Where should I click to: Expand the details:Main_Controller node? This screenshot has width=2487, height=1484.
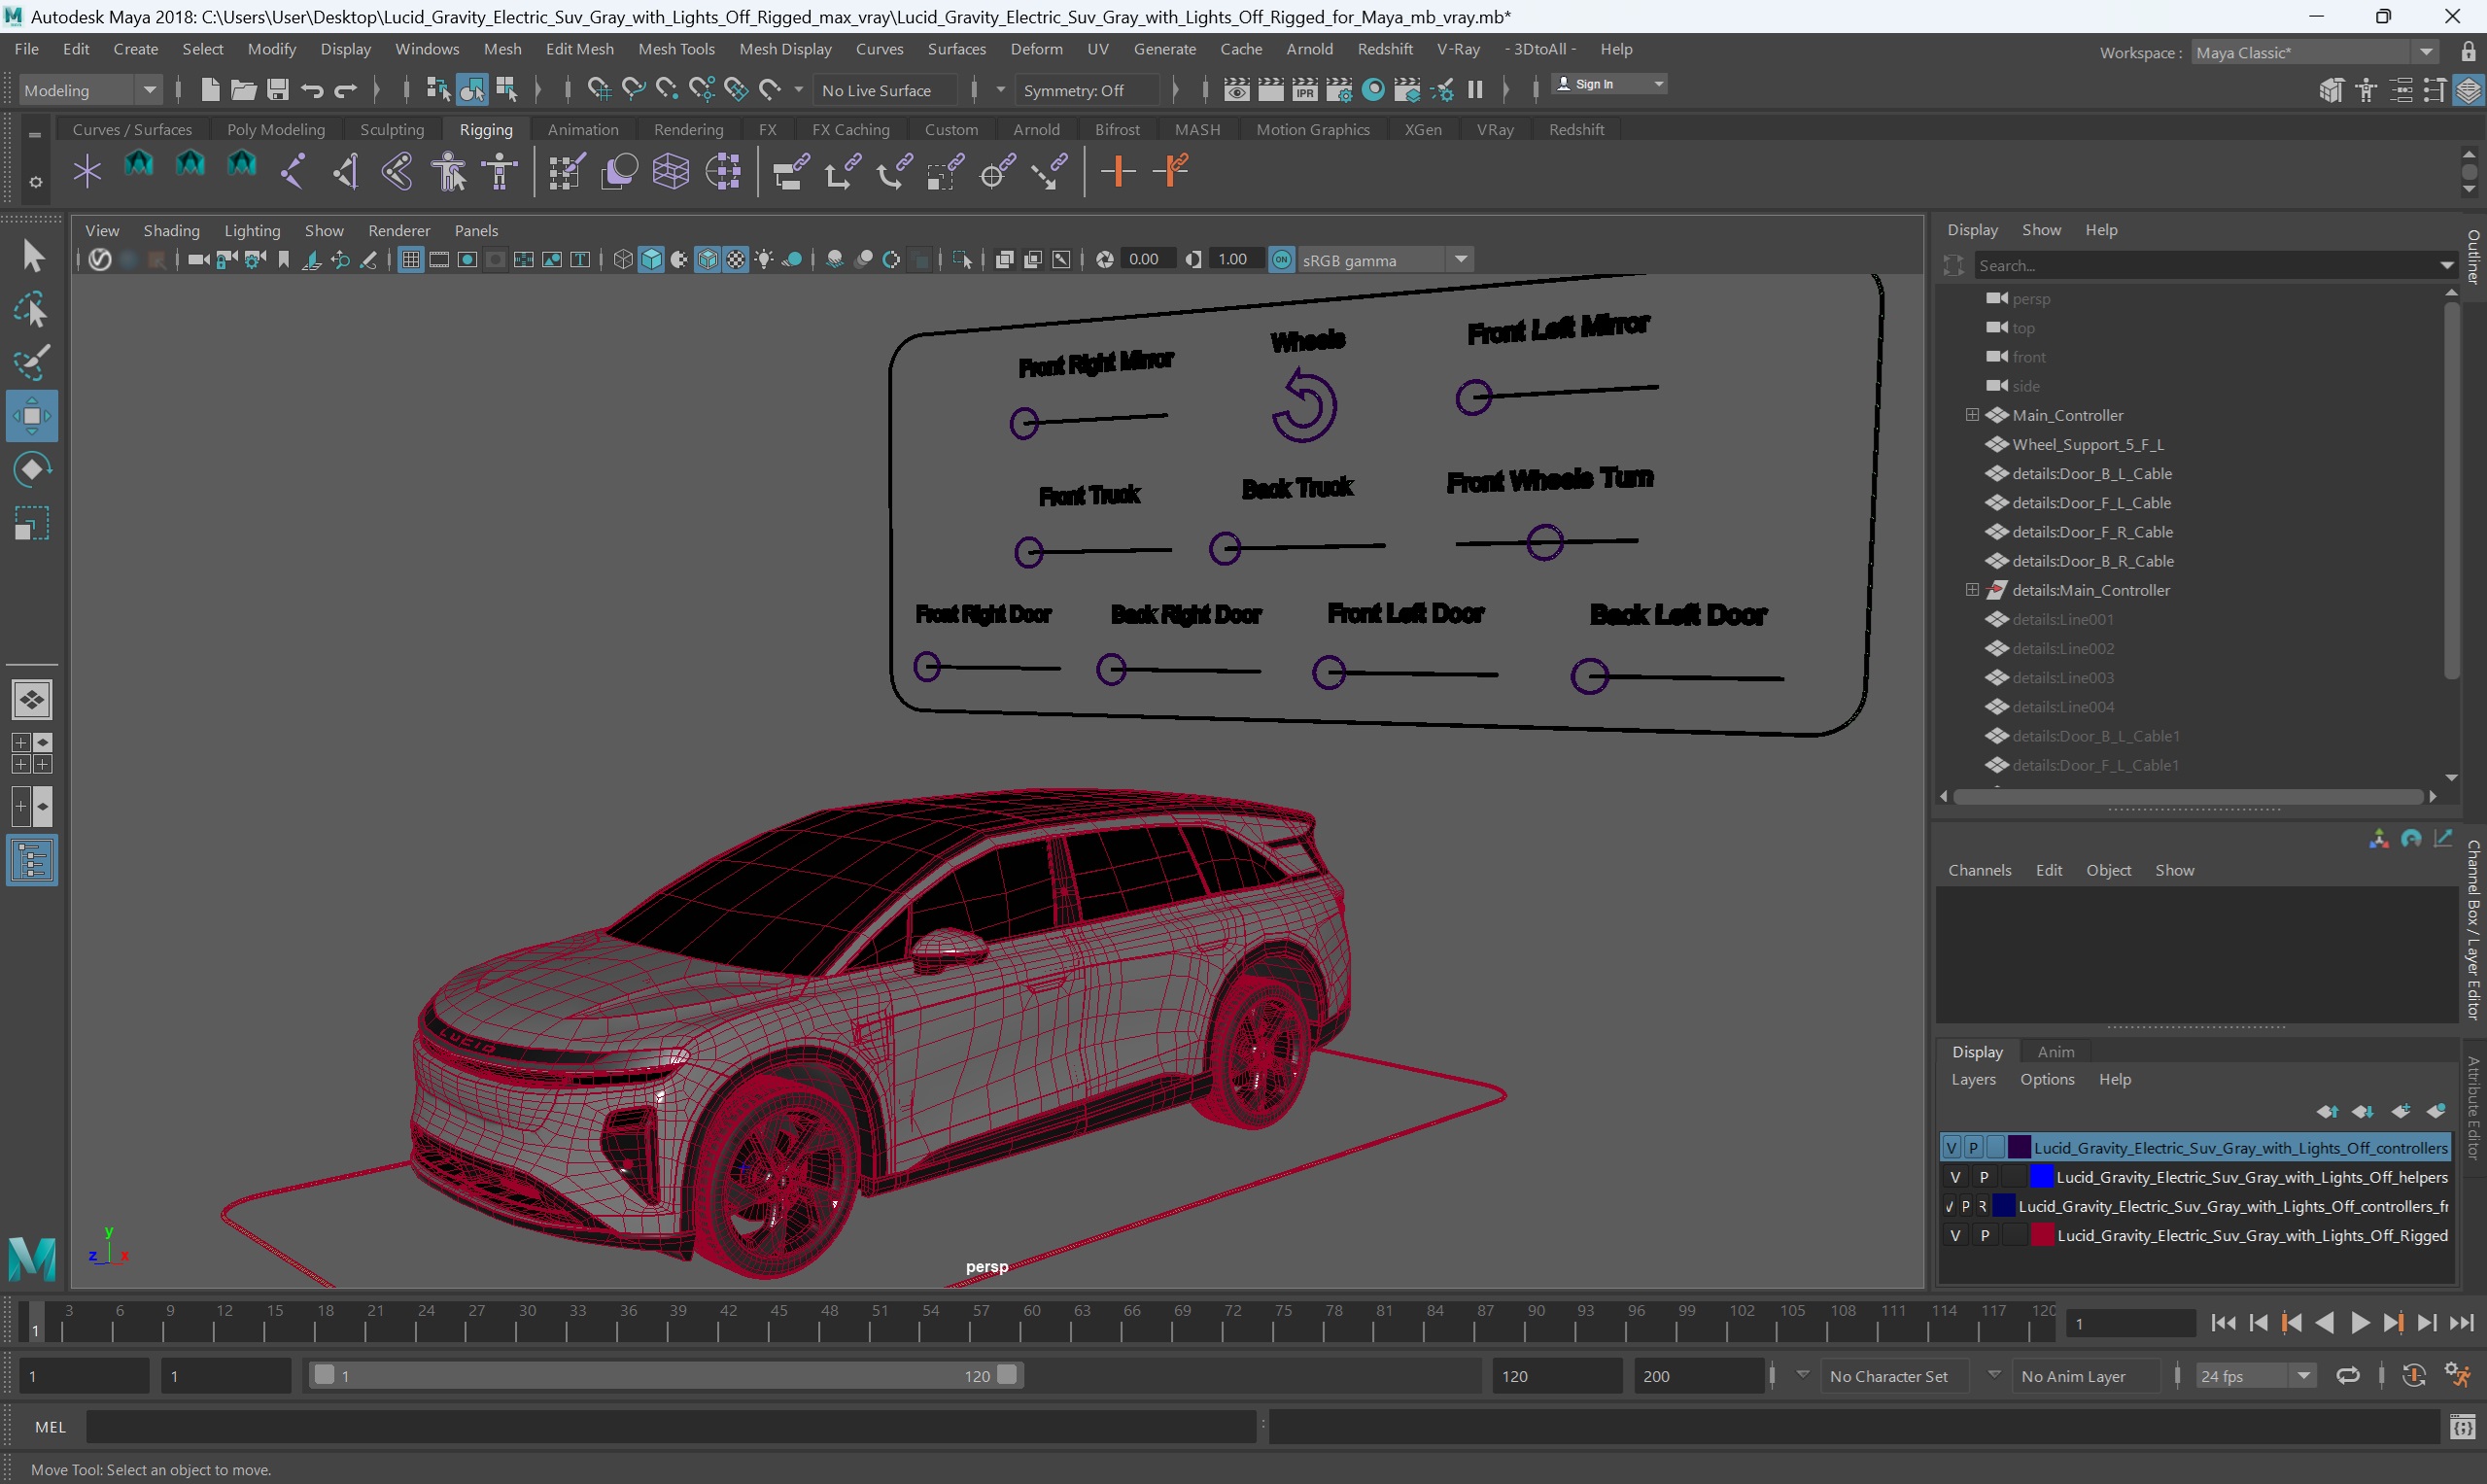tap(1972, 590)
